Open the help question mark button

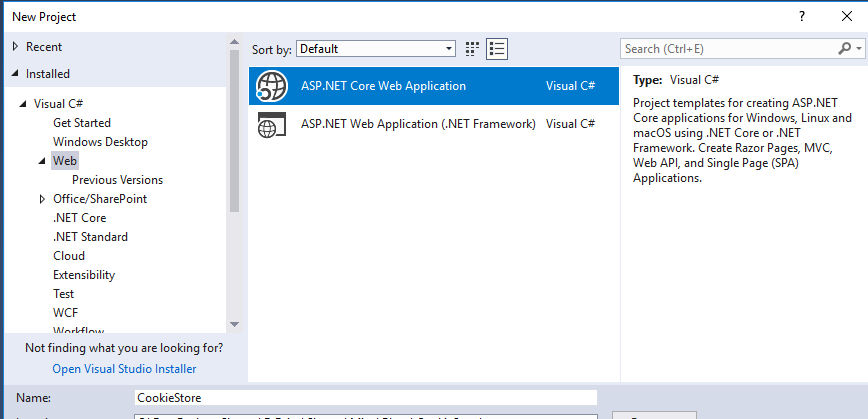[802, 17]
